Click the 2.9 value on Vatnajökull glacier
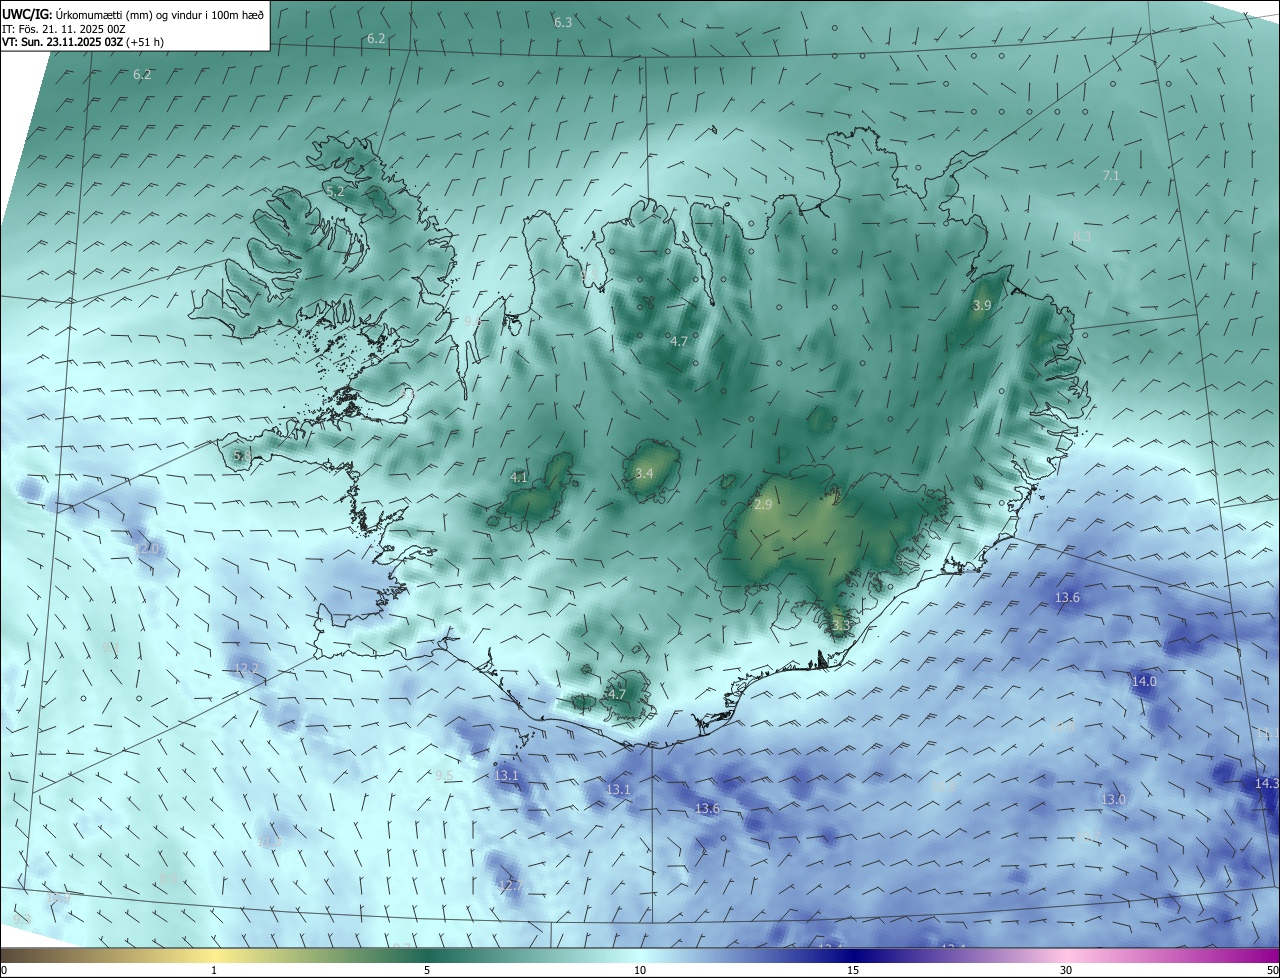This screenshot has height=978, width=1280. 763,505
